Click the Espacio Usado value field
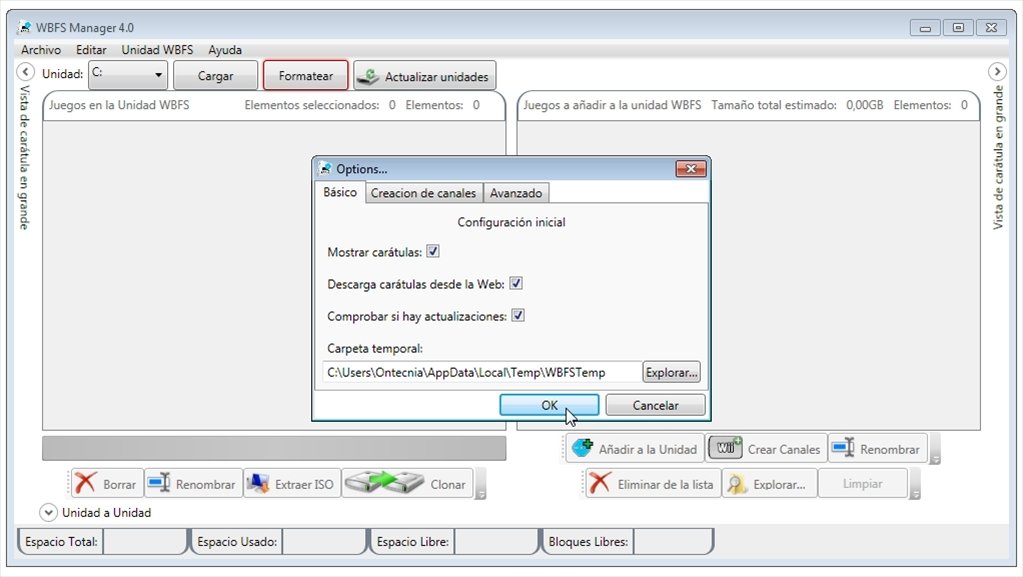 click(323, 541)
